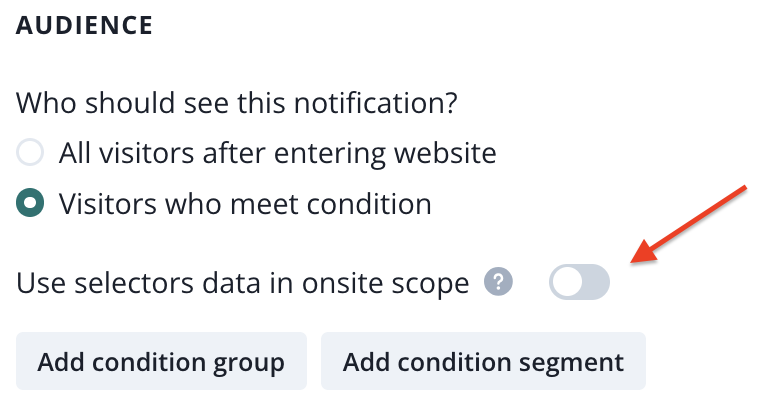Add a new condition group
This screenshot has height=412, width=782.
(x=161, y=361)
